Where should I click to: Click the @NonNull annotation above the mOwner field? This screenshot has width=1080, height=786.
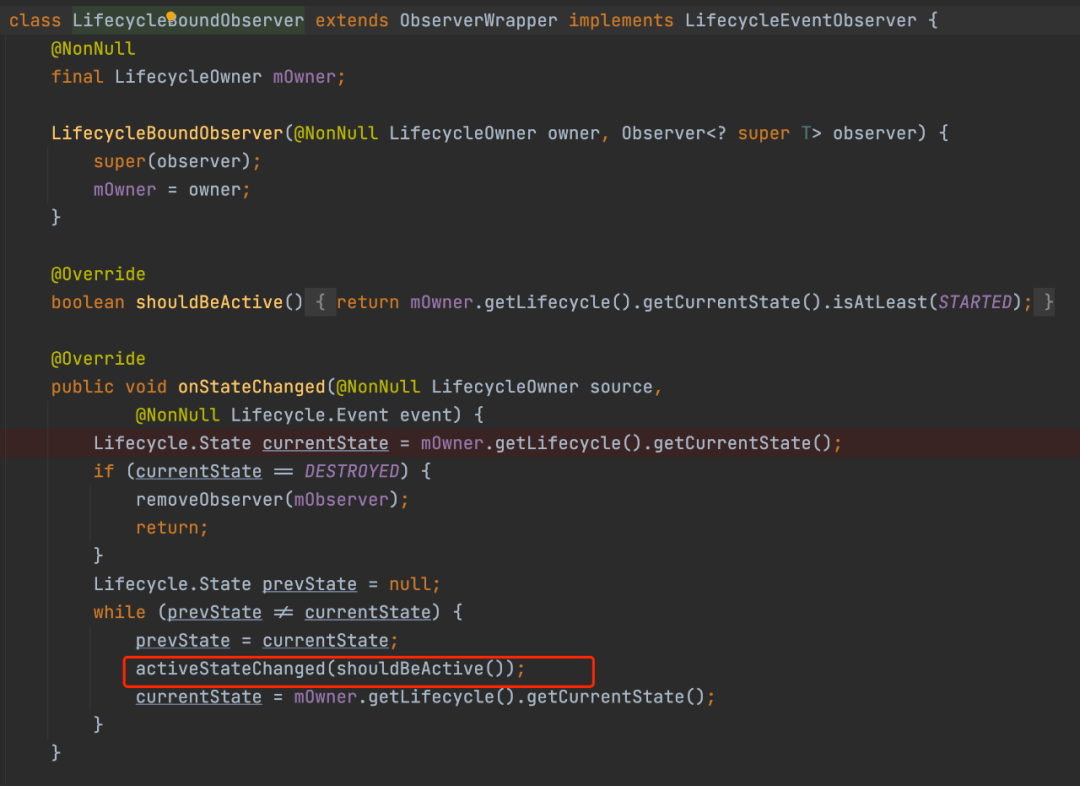tap(93, 49)
